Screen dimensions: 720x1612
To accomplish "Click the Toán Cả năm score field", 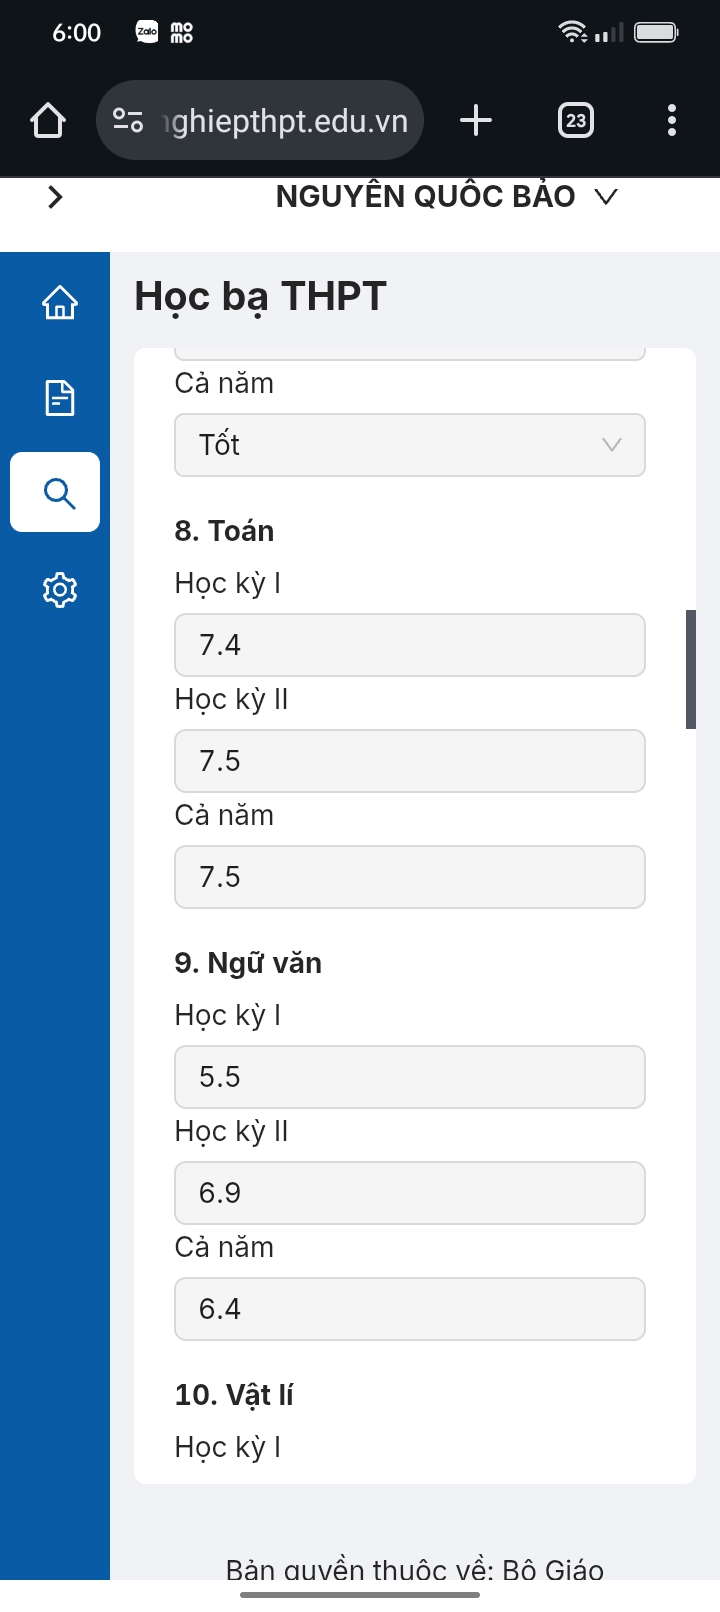I will click(410, 877).
